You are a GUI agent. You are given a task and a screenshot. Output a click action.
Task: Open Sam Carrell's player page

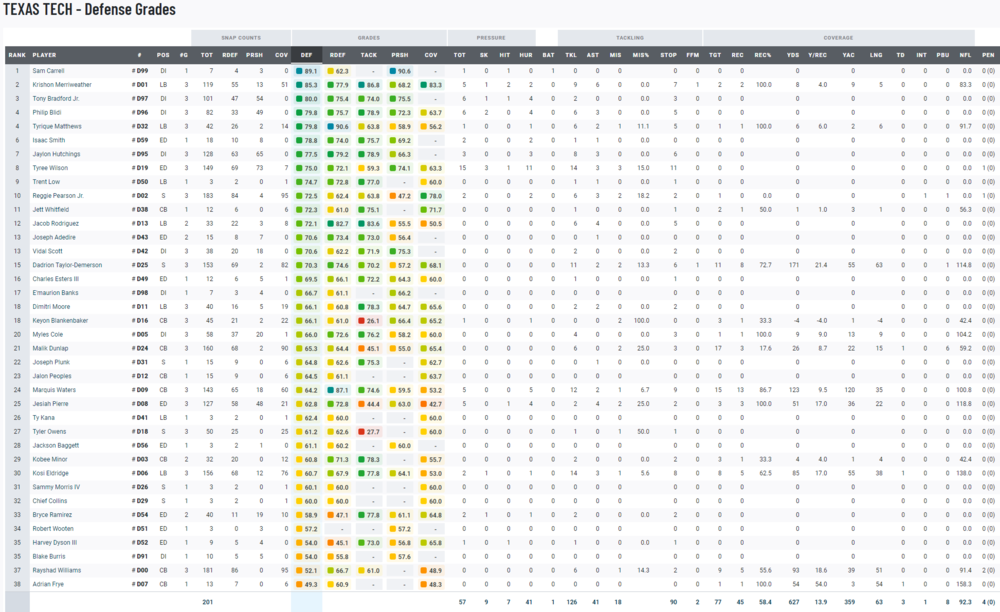click(x=47, y=71)
